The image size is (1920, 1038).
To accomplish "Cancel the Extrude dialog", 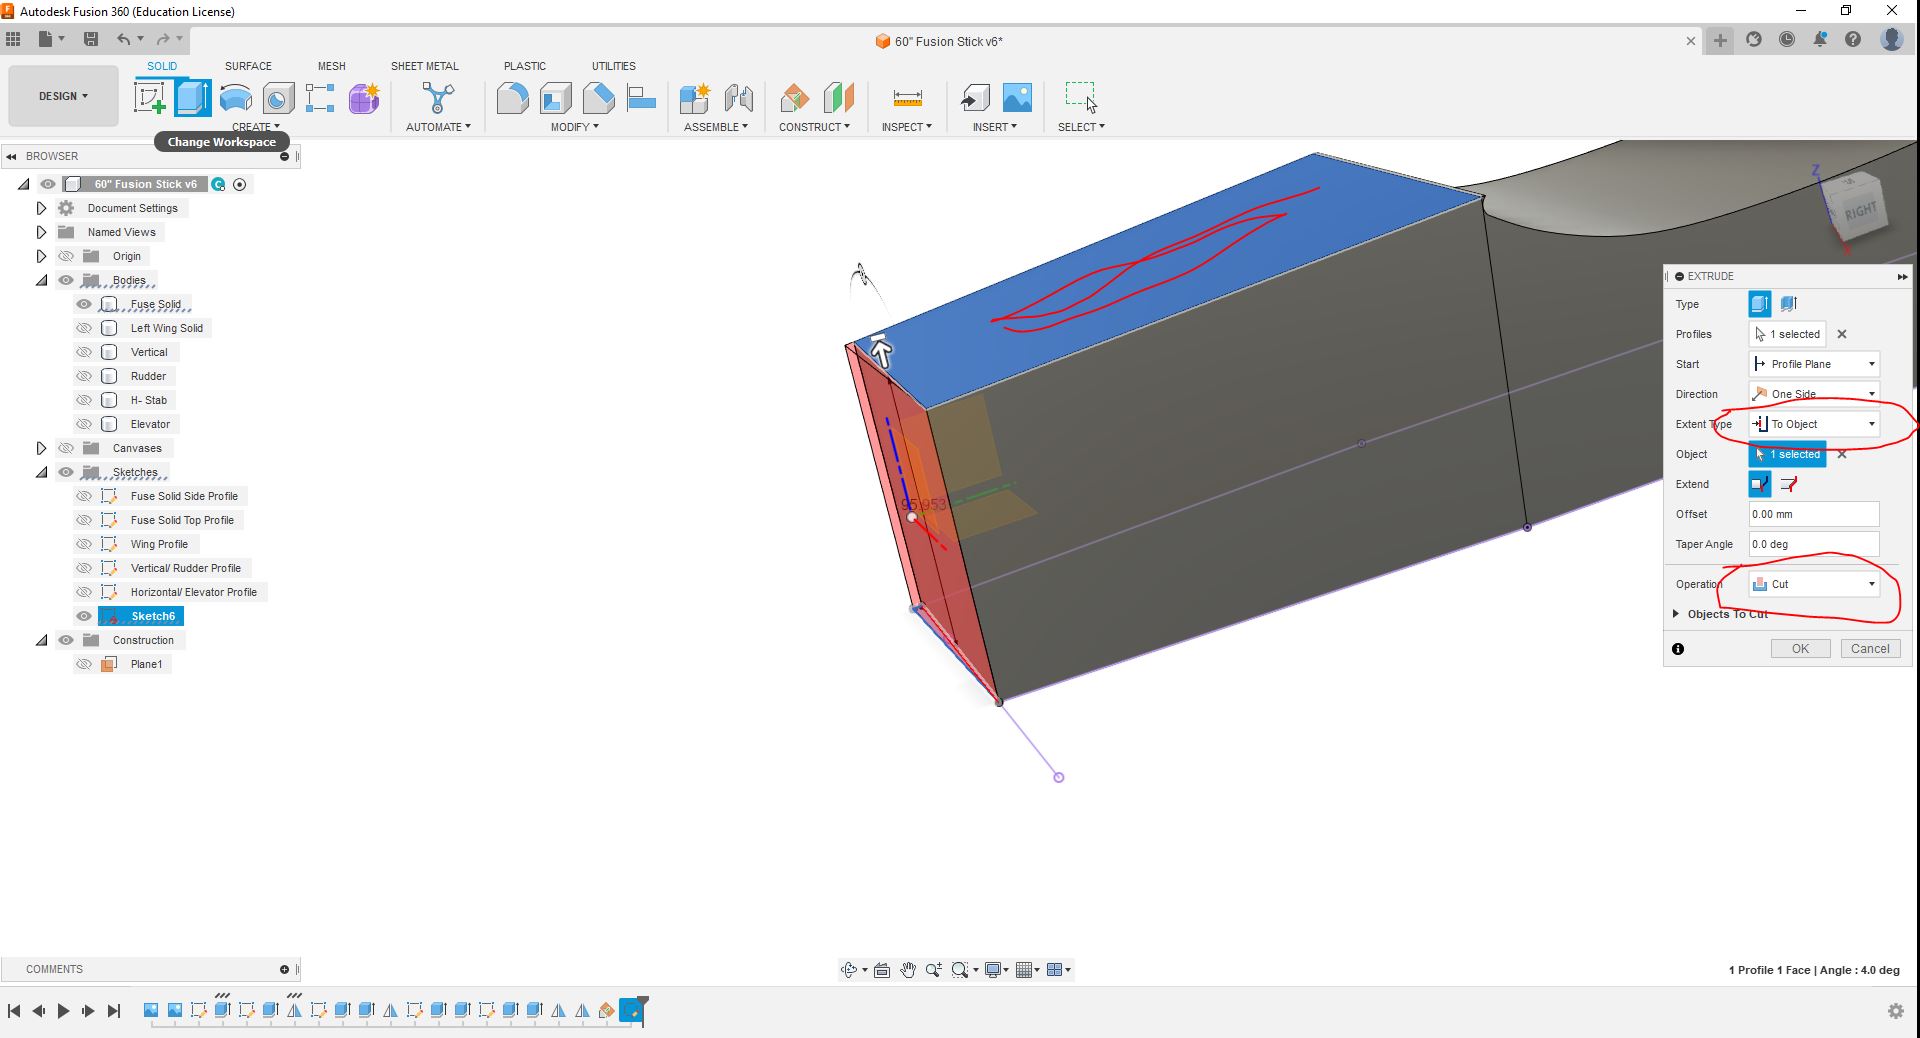I will 1870,648.
